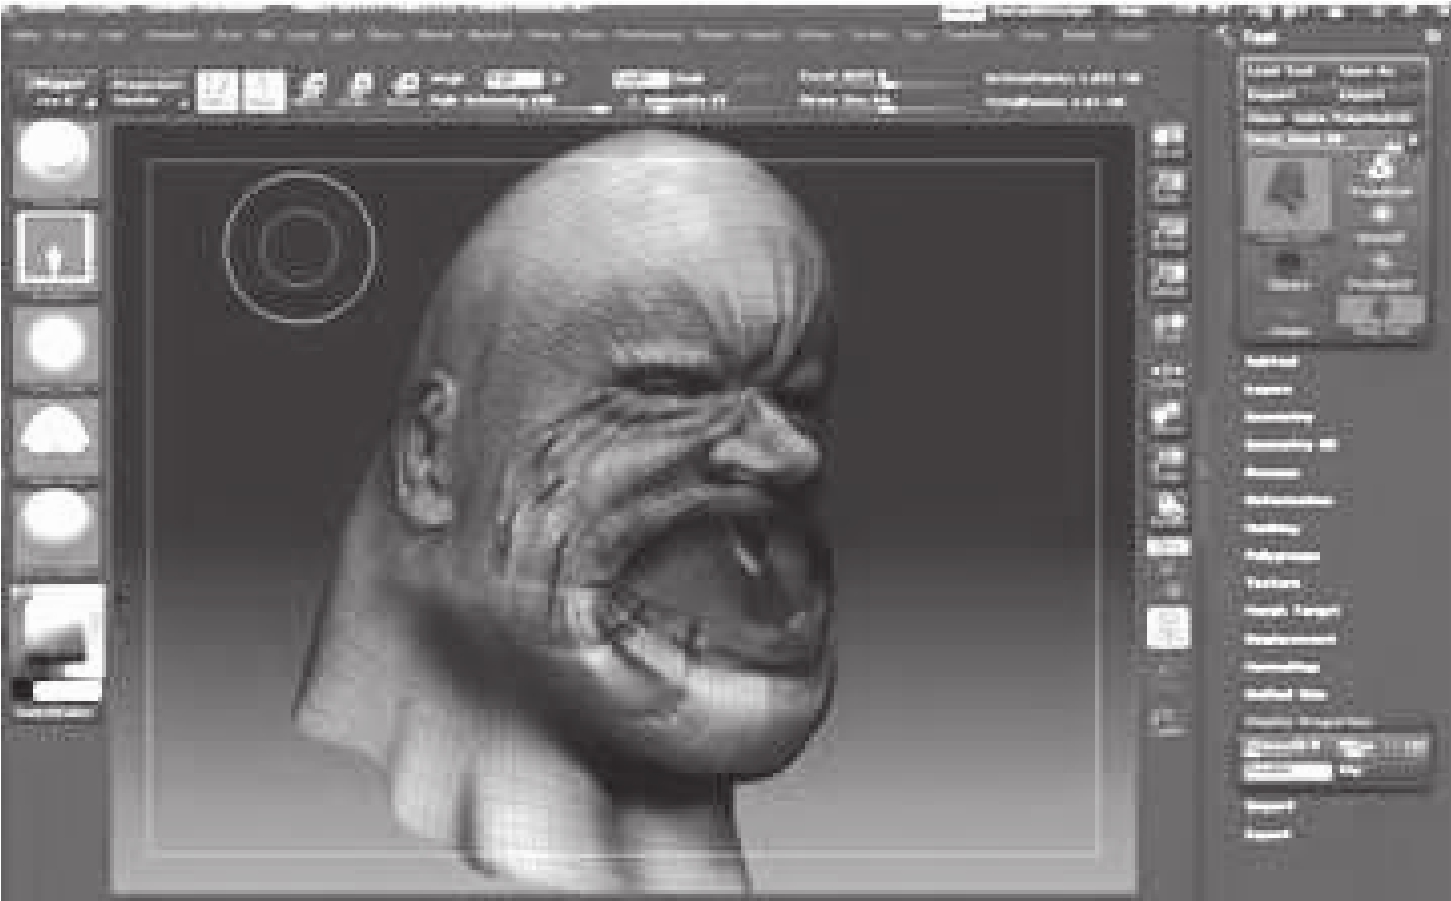
Task: Expand the Texture subpalette
Action: pos(1272,583)
